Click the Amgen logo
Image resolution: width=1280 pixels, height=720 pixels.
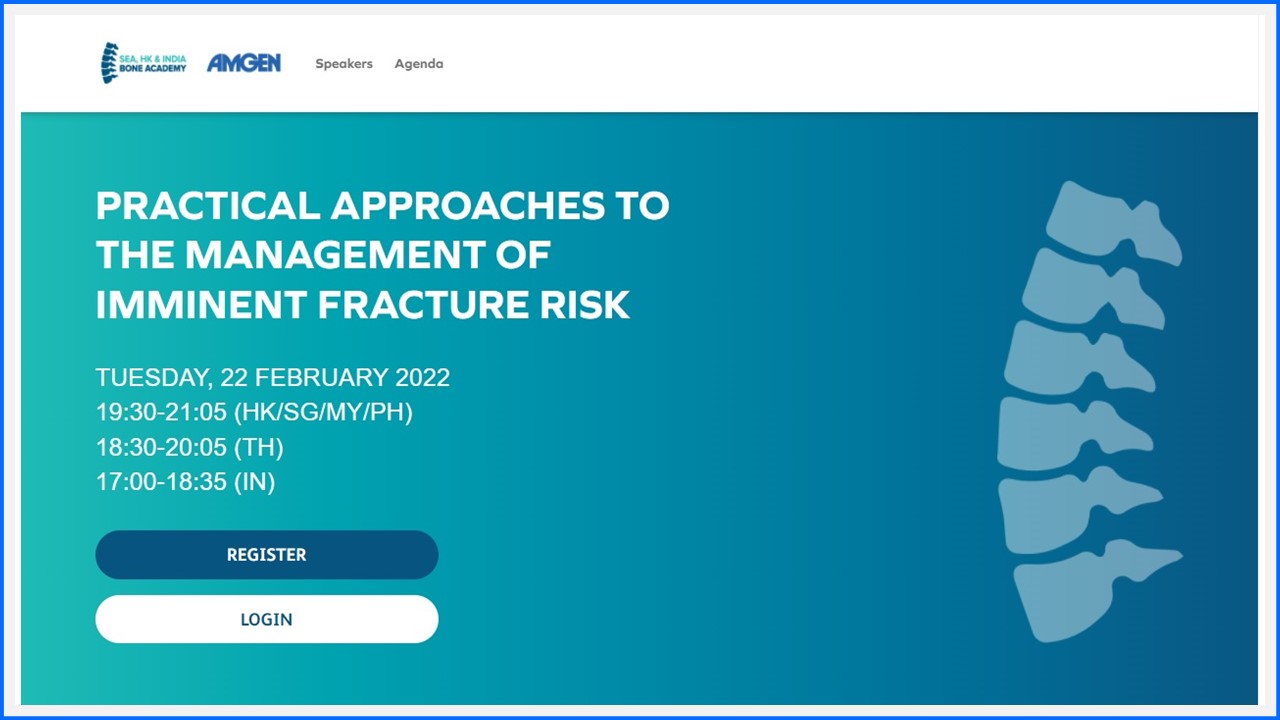pyautogui.click(x=244, y=63)
